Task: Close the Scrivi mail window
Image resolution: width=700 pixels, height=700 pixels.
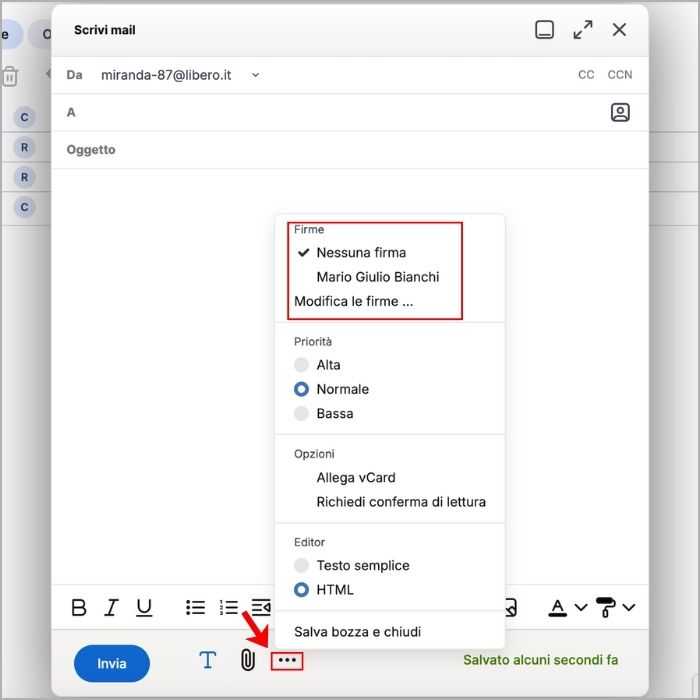Action: tap(619, 30)
